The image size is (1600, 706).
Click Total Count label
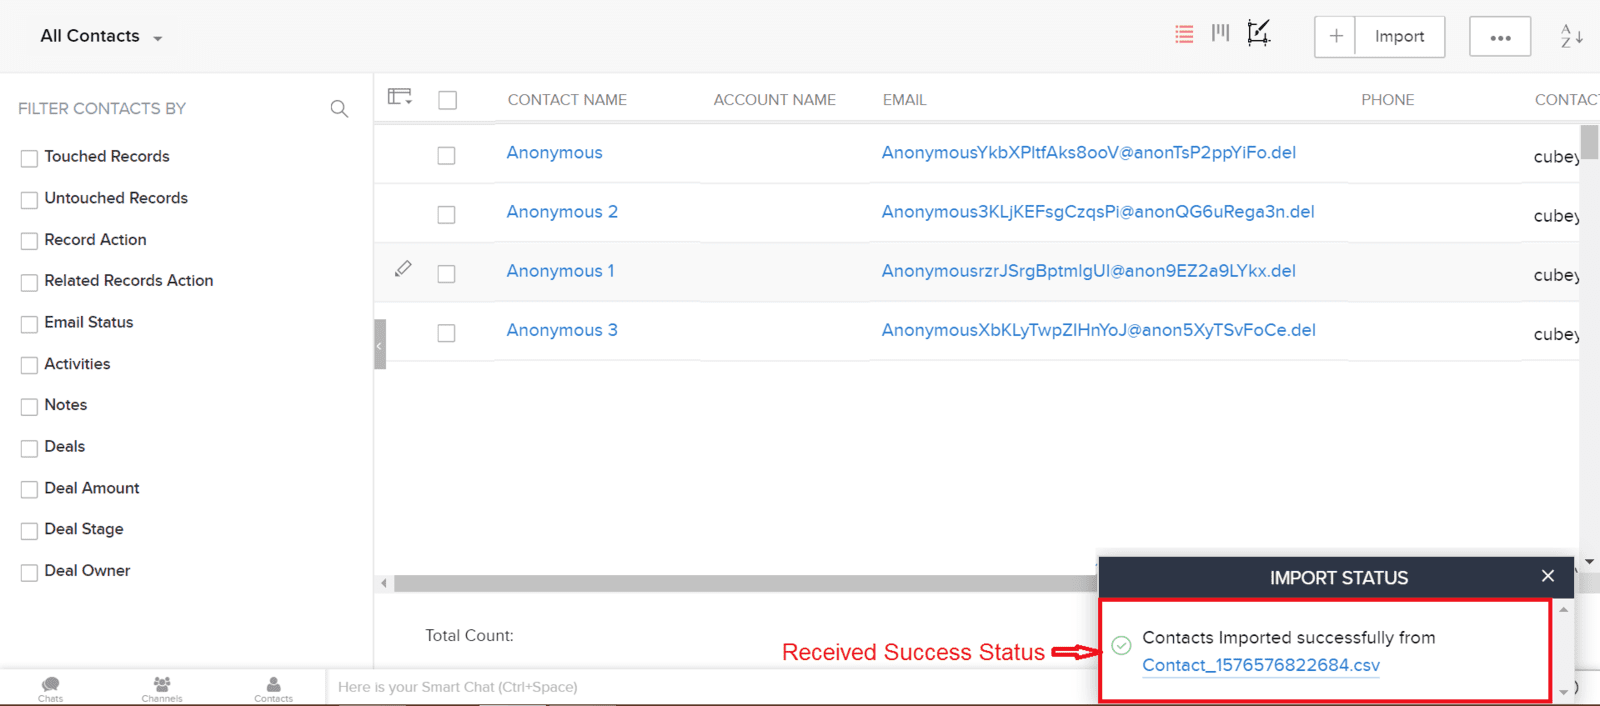coord(469,635)
